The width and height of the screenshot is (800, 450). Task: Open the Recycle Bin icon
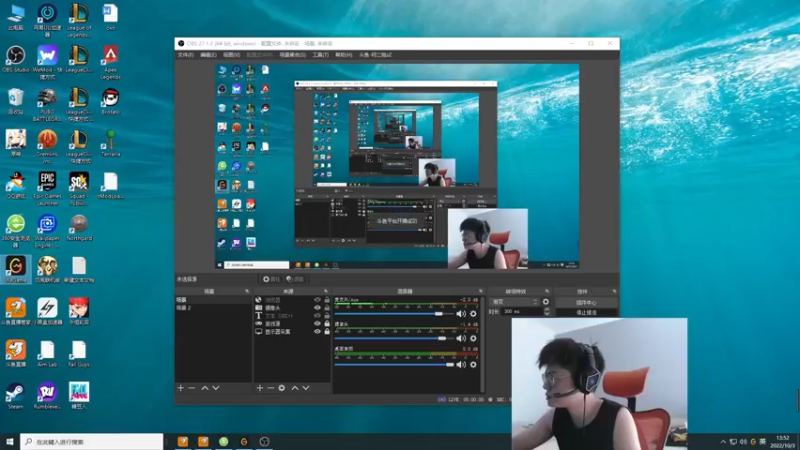coord(15,101)
